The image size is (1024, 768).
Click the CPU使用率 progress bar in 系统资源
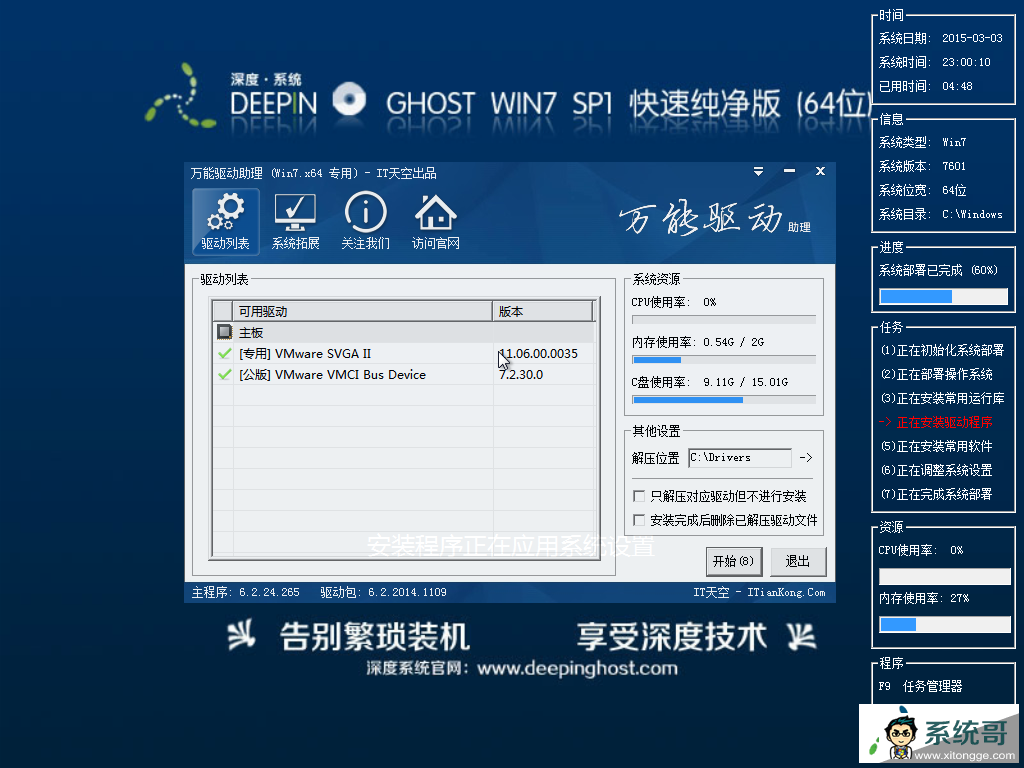tap(724, 320)
